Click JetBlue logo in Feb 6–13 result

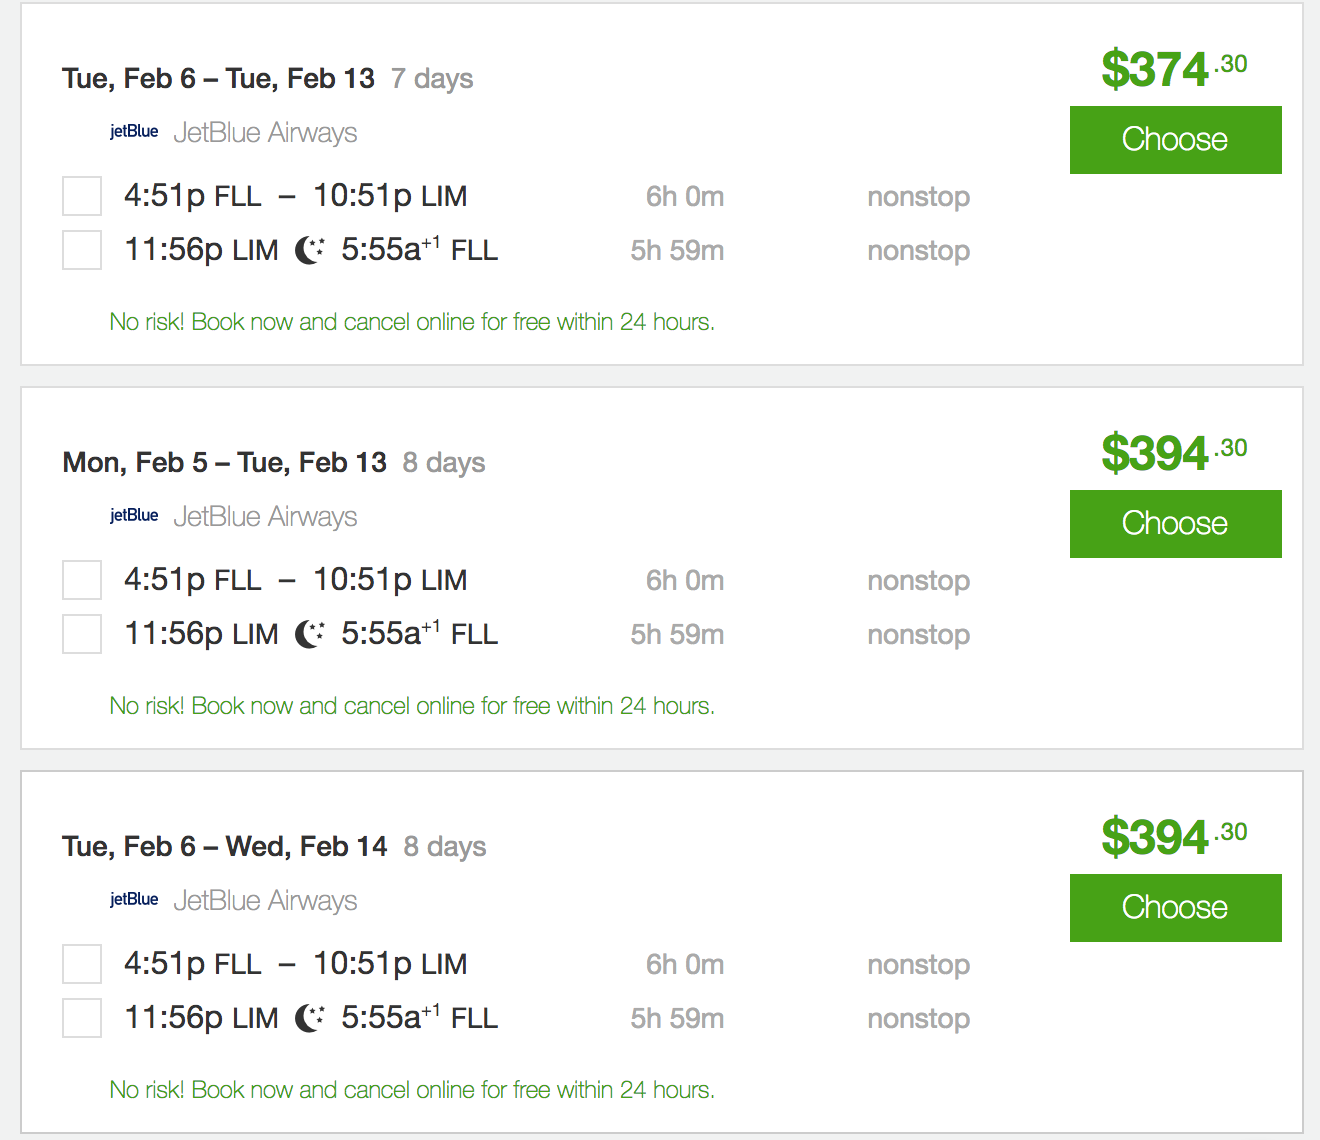coord(134,132)
